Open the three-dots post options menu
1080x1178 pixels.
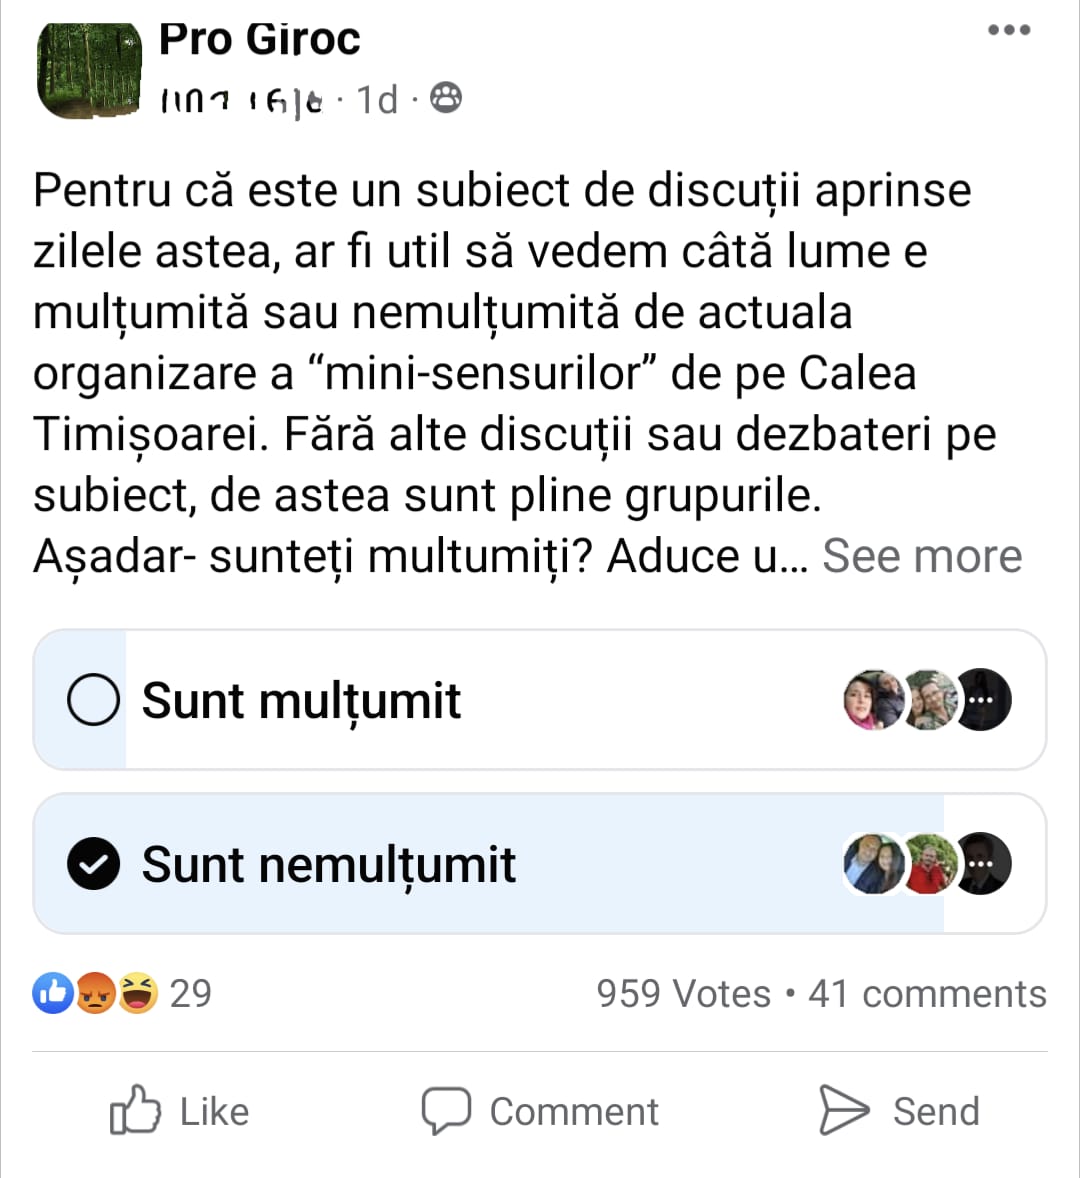[x=1008, y=30]
